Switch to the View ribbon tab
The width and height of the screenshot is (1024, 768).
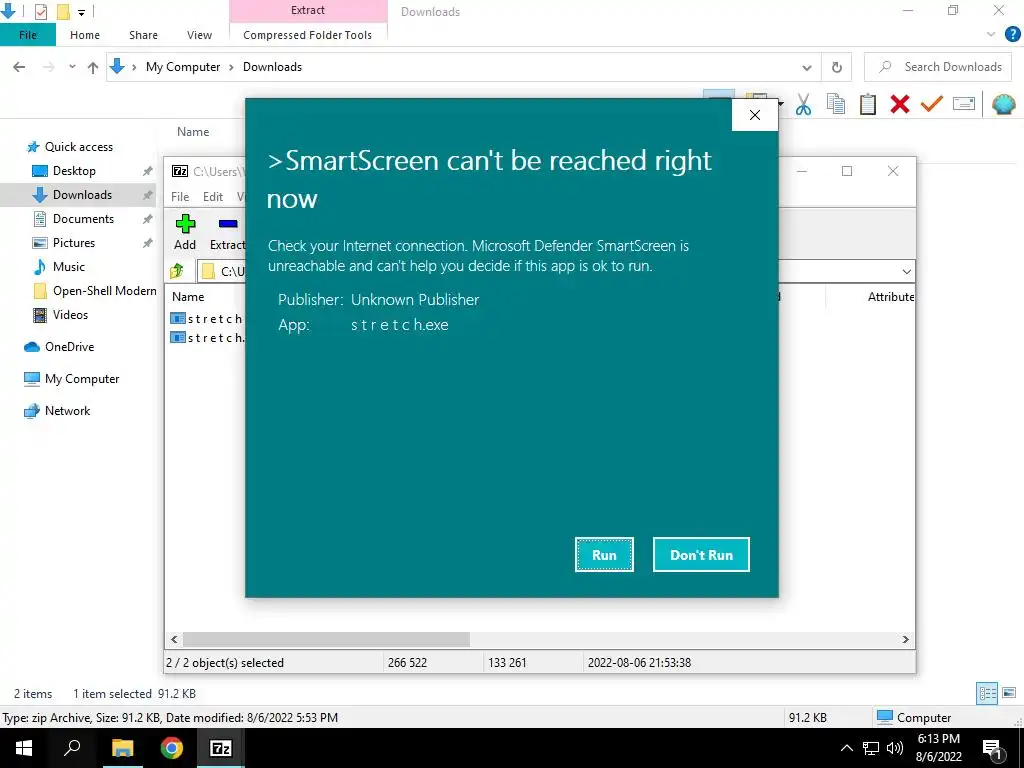199,35
